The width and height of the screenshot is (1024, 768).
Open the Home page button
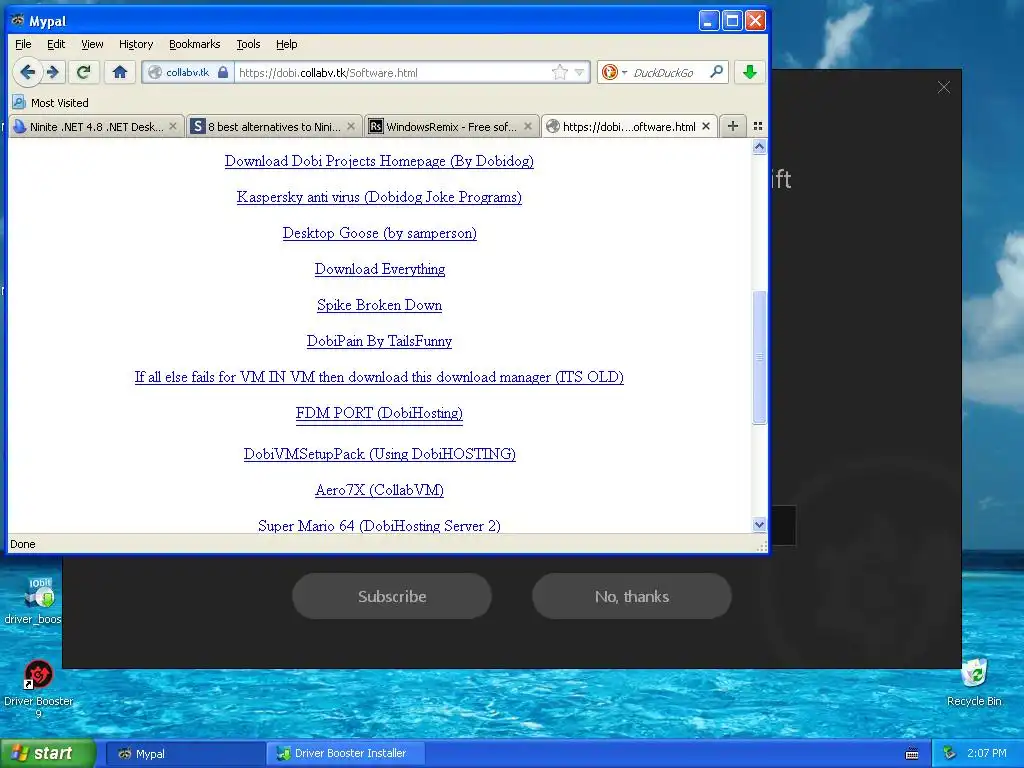pyautogui.click(x=120, y=72)
